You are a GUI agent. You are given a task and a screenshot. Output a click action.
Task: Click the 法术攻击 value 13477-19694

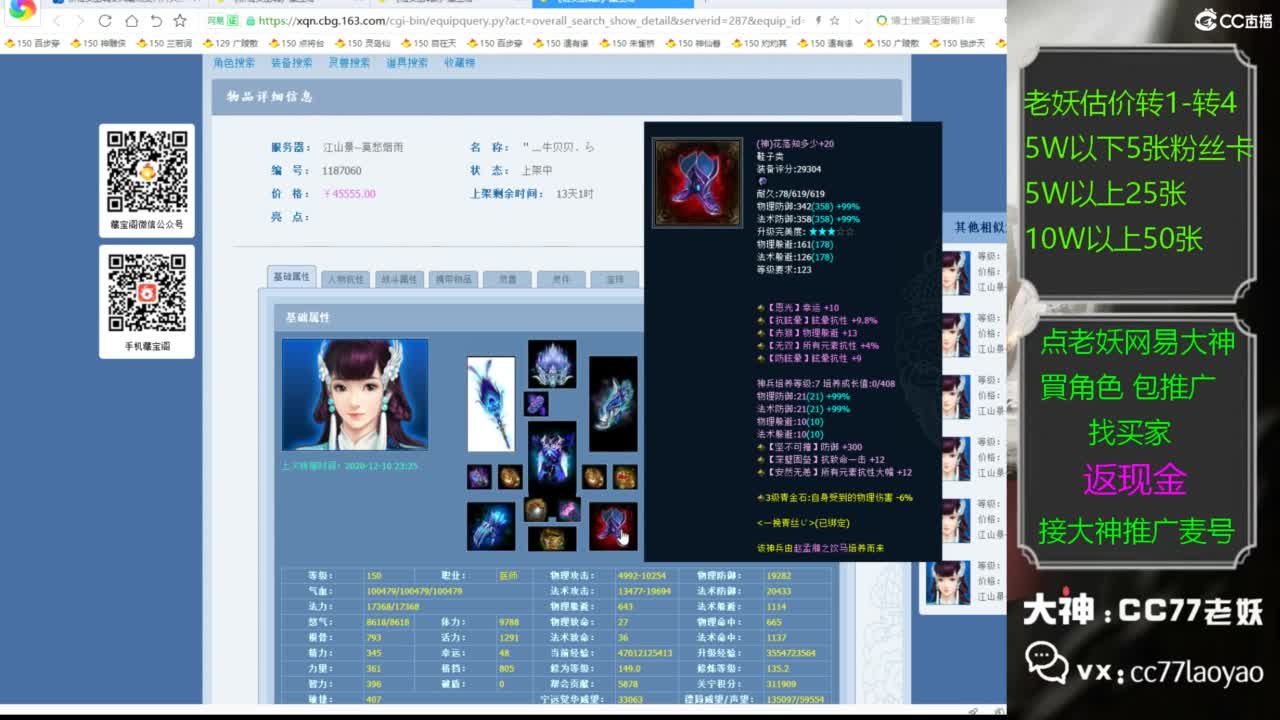click(x=644, y=591)
